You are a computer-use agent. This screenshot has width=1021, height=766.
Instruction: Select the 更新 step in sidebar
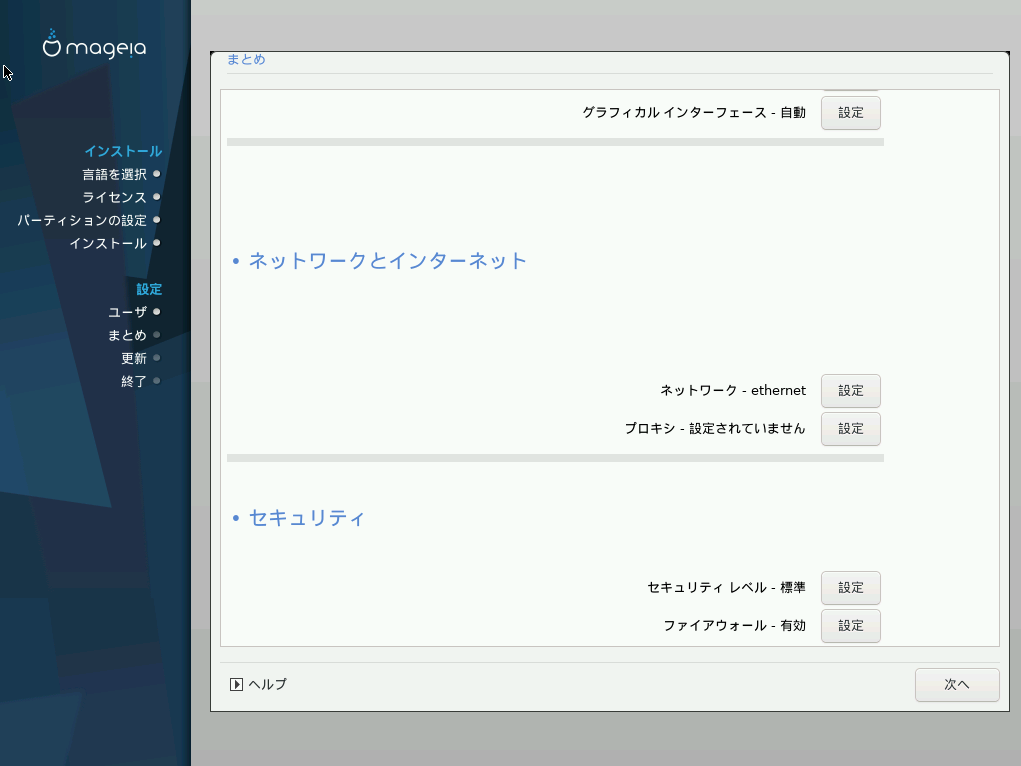(134, 358)
